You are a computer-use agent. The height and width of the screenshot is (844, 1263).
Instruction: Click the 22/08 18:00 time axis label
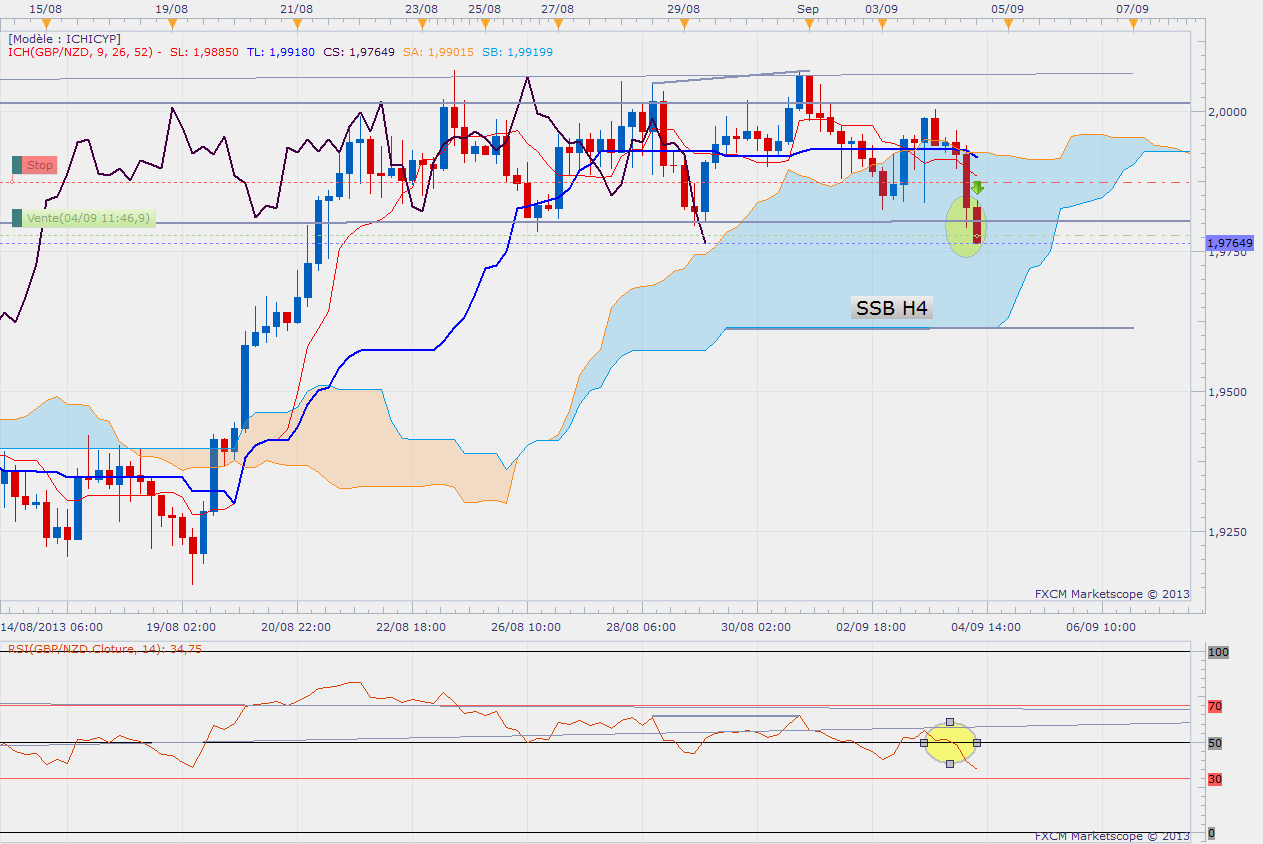click(412, 627)
